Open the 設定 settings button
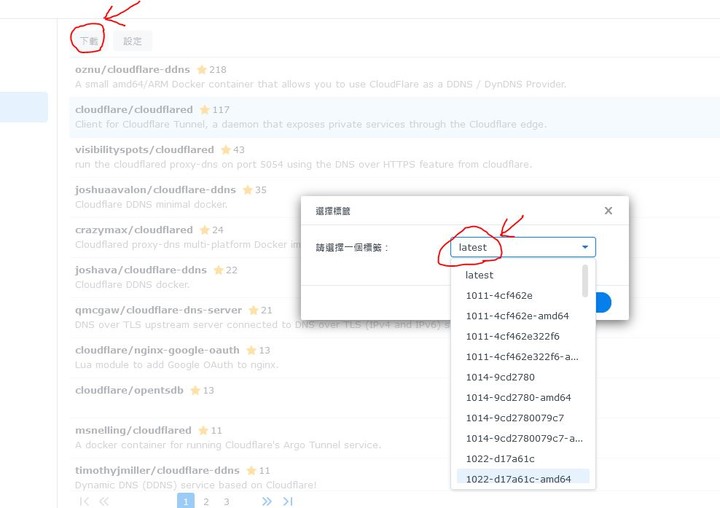This screenshot has height=508, width=720. click(x=132, y=41)
